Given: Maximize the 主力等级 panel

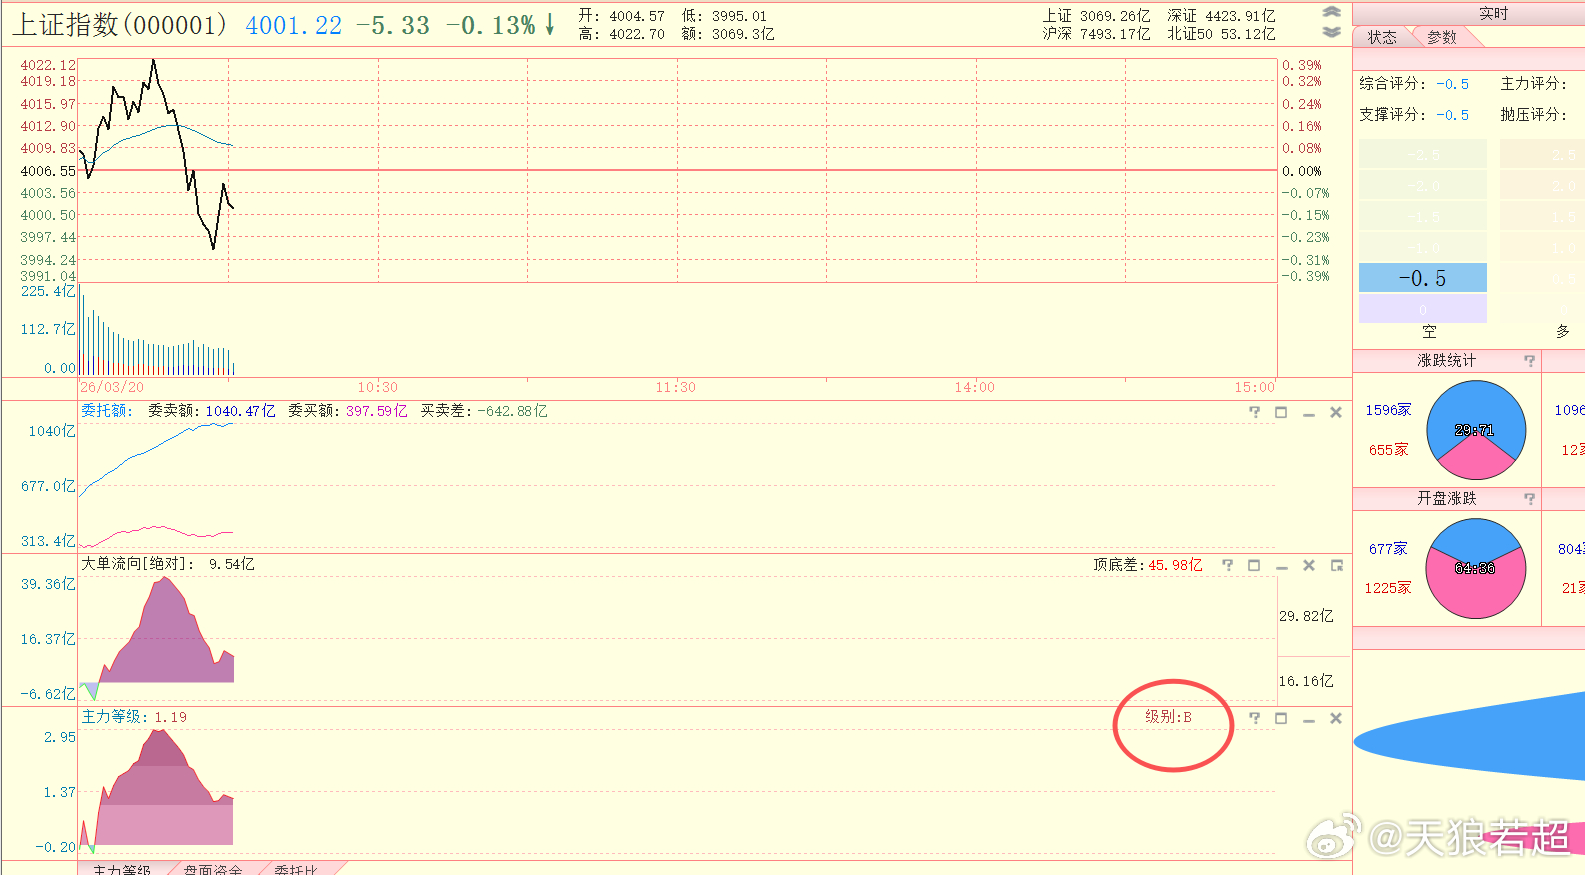Looking at the screenshot, I should click(1281, 718).
